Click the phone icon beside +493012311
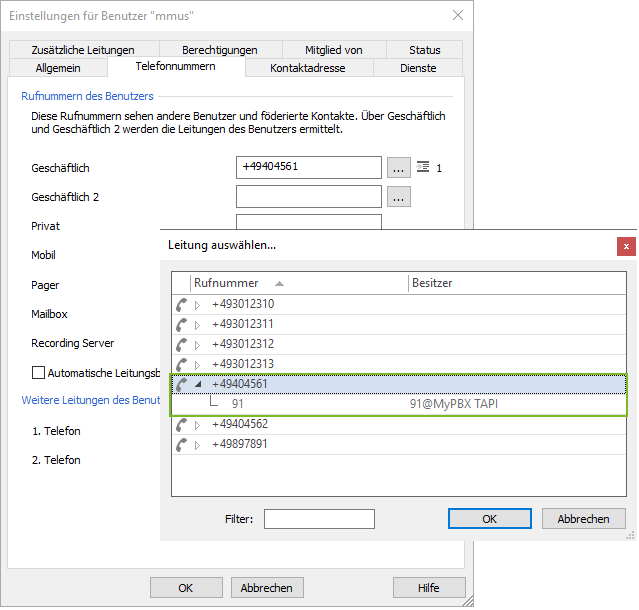639x610 pixels. 181,324
